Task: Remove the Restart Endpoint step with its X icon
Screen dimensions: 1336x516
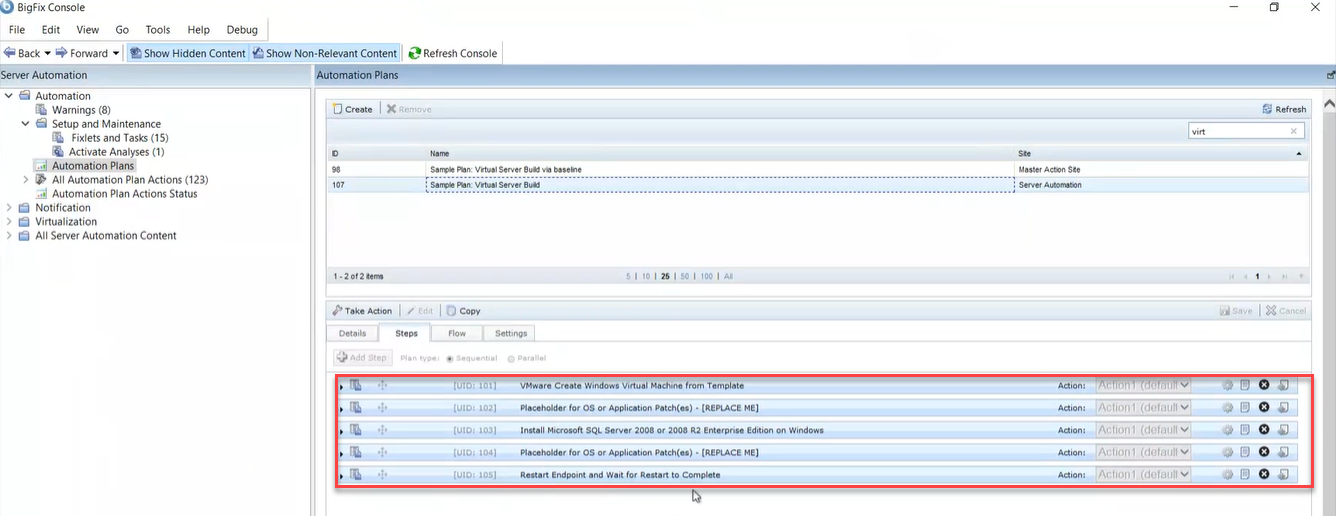Action: 1264,475
